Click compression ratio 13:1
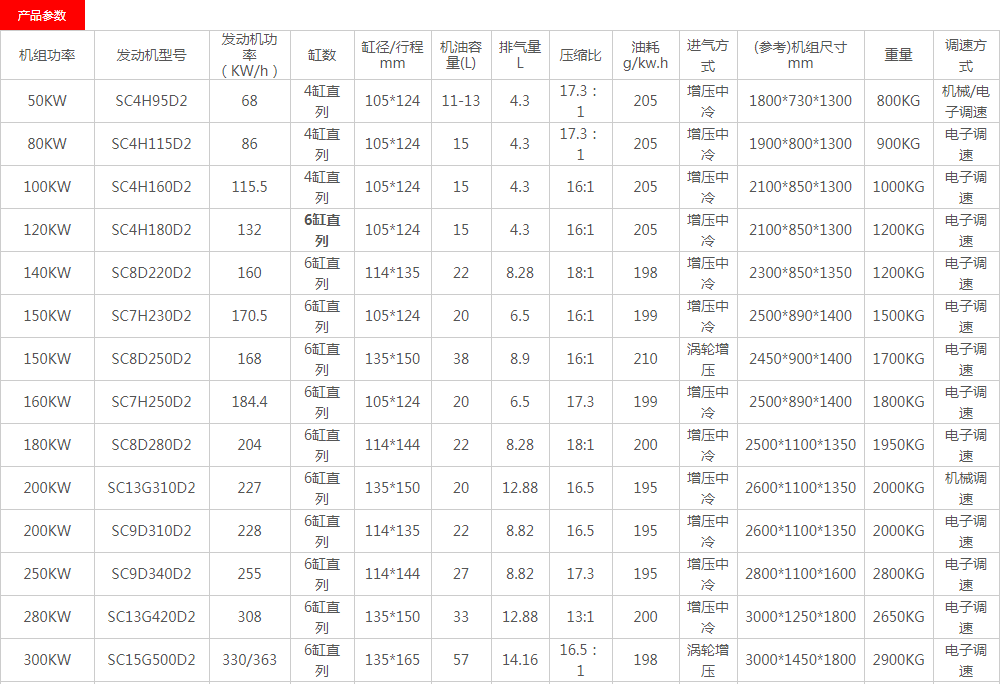 coord(580,616)
